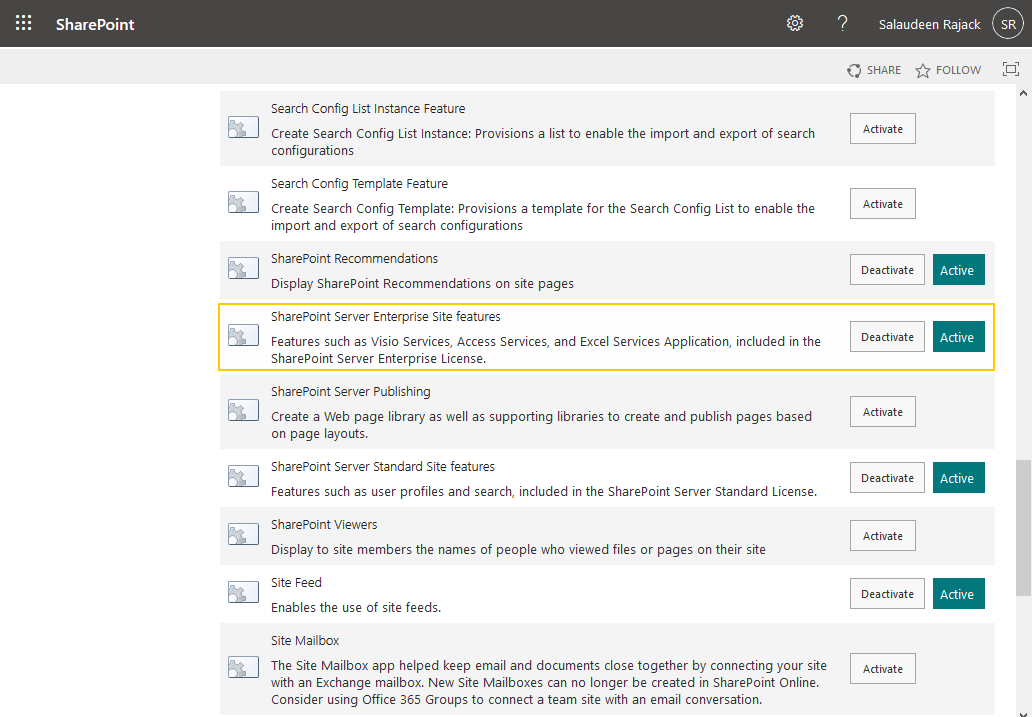Click the SharePoint Viewers feature icon
Viewport: 1032px width, 717px height.
(243, 535)
